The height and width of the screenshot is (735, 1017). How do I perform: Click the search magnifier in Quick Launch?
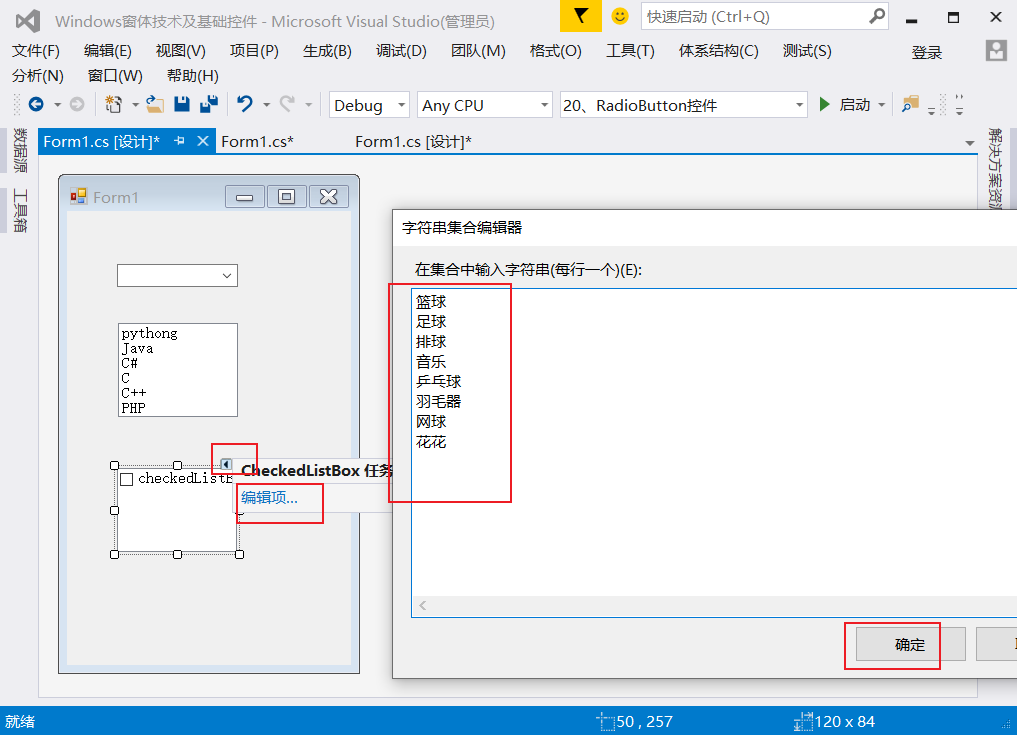coord(877,16)
